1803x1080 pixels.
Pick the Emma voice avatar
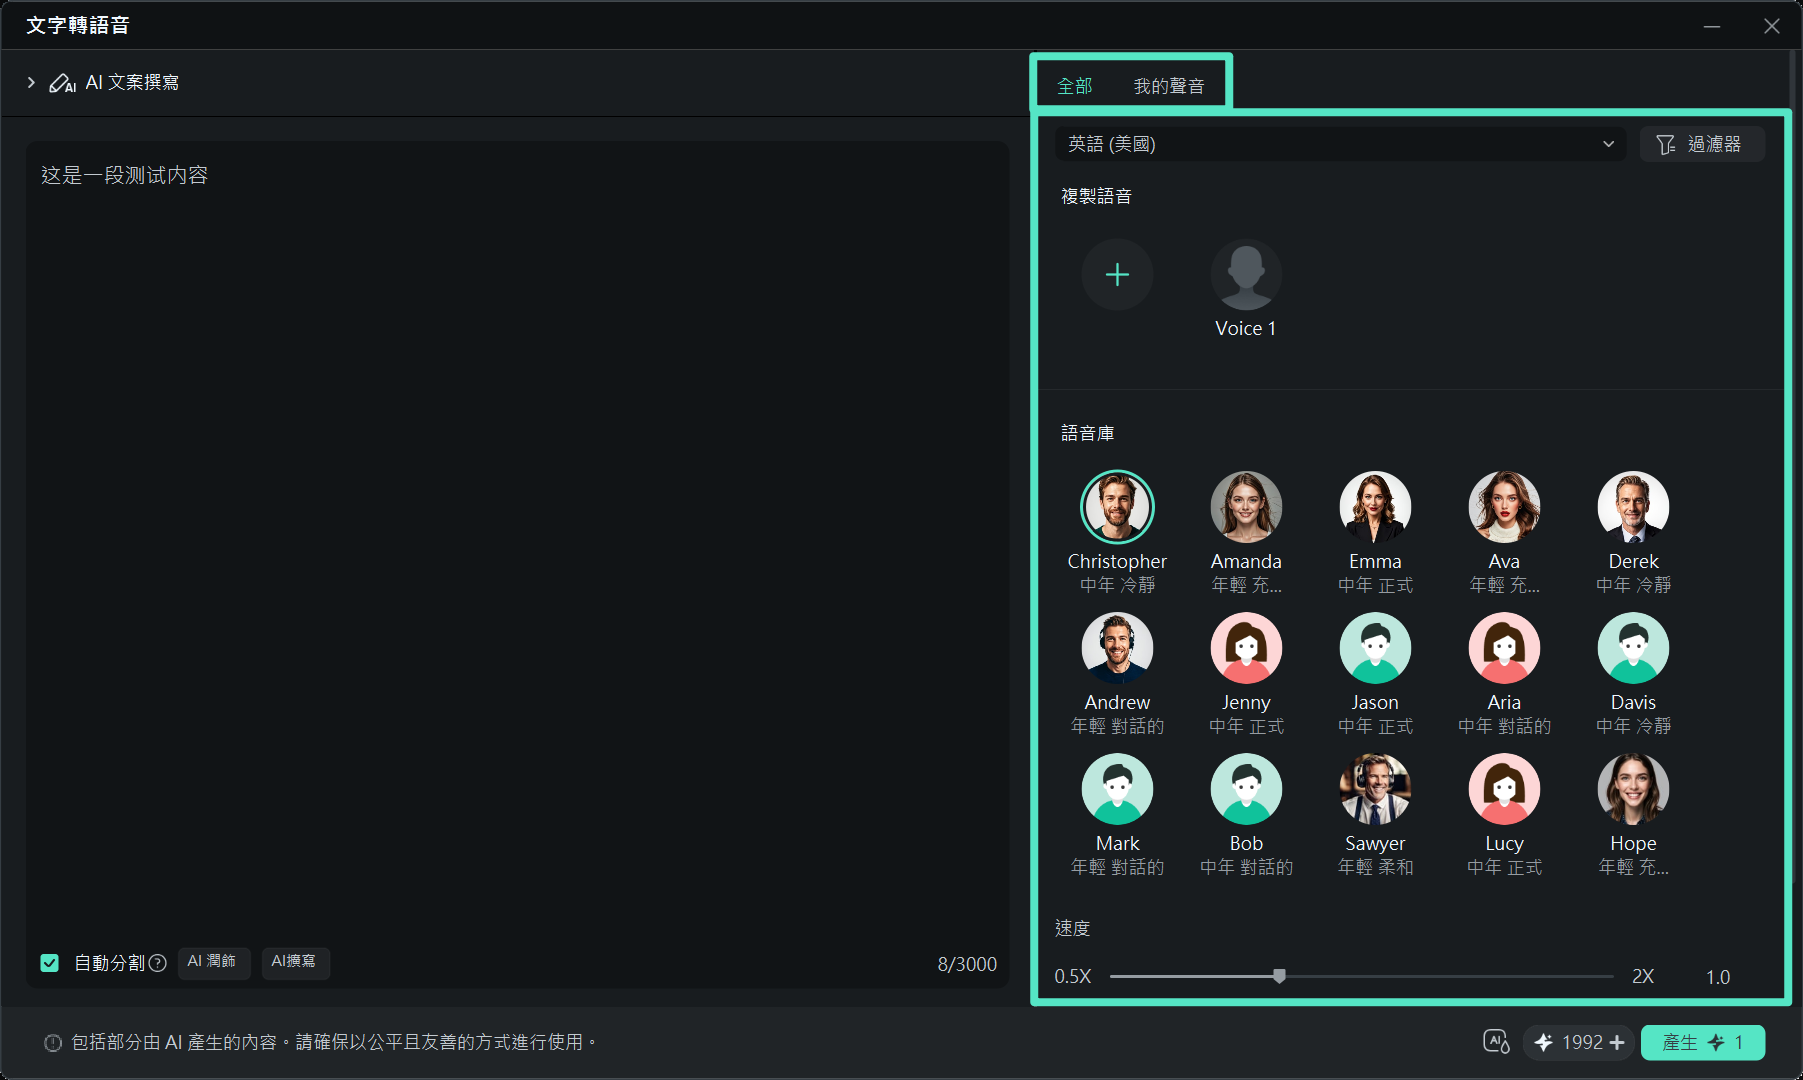pyautogui.click(x=1375, y=507)
